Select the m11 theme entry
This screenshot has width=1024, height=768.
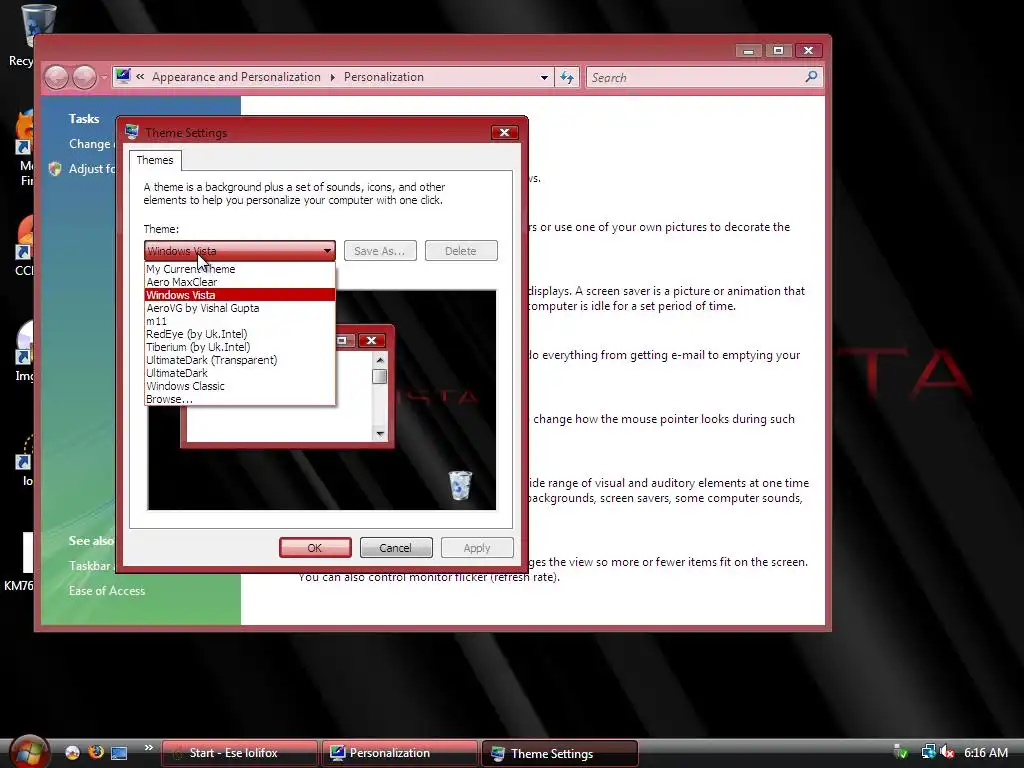pyautogui.click(x=240, y=321)
